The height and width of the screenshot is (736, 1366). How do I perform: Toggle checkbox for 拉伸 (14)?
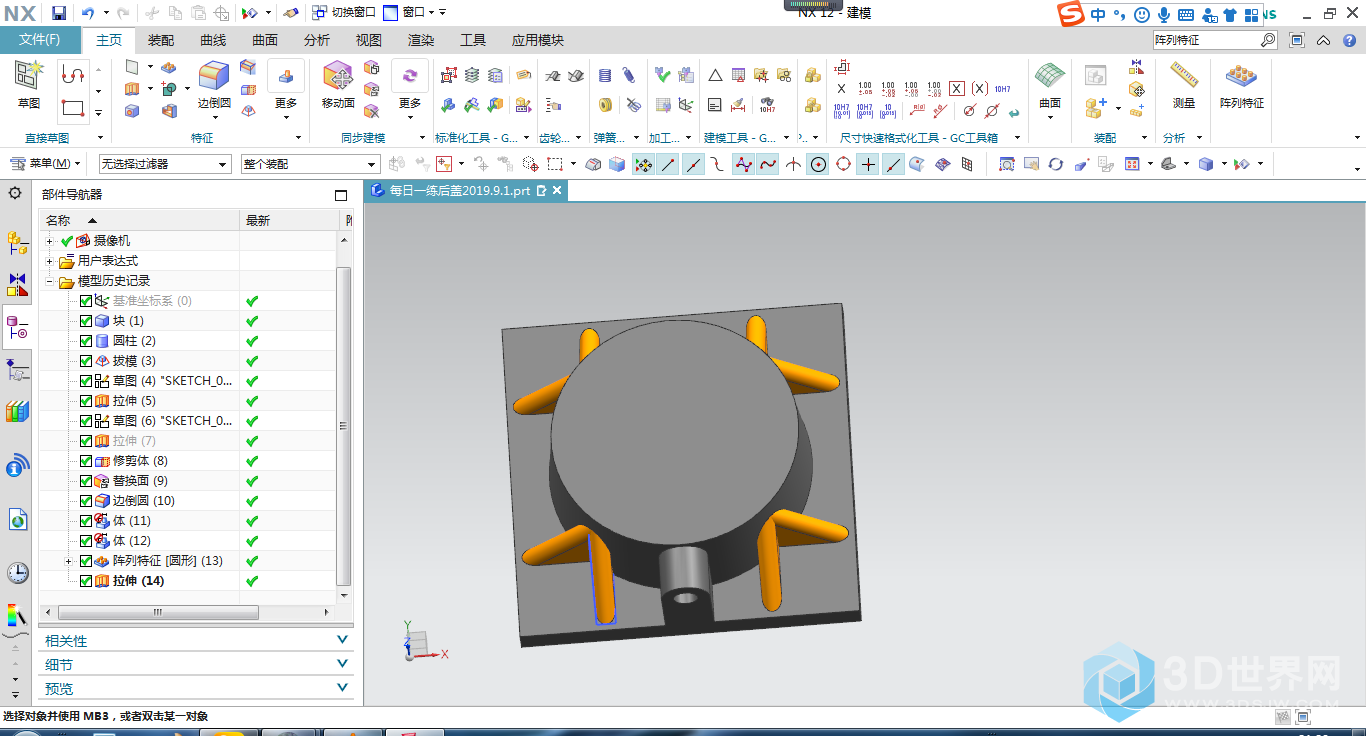tap(86, 581)
